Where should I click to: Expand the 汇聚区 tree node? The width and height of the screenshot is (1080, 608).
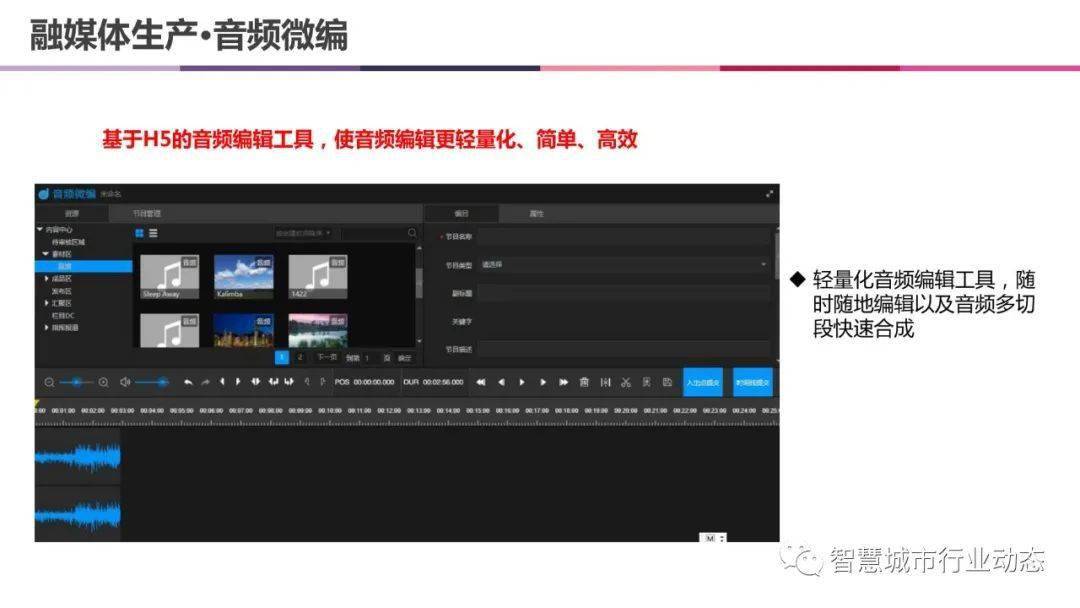46,303
